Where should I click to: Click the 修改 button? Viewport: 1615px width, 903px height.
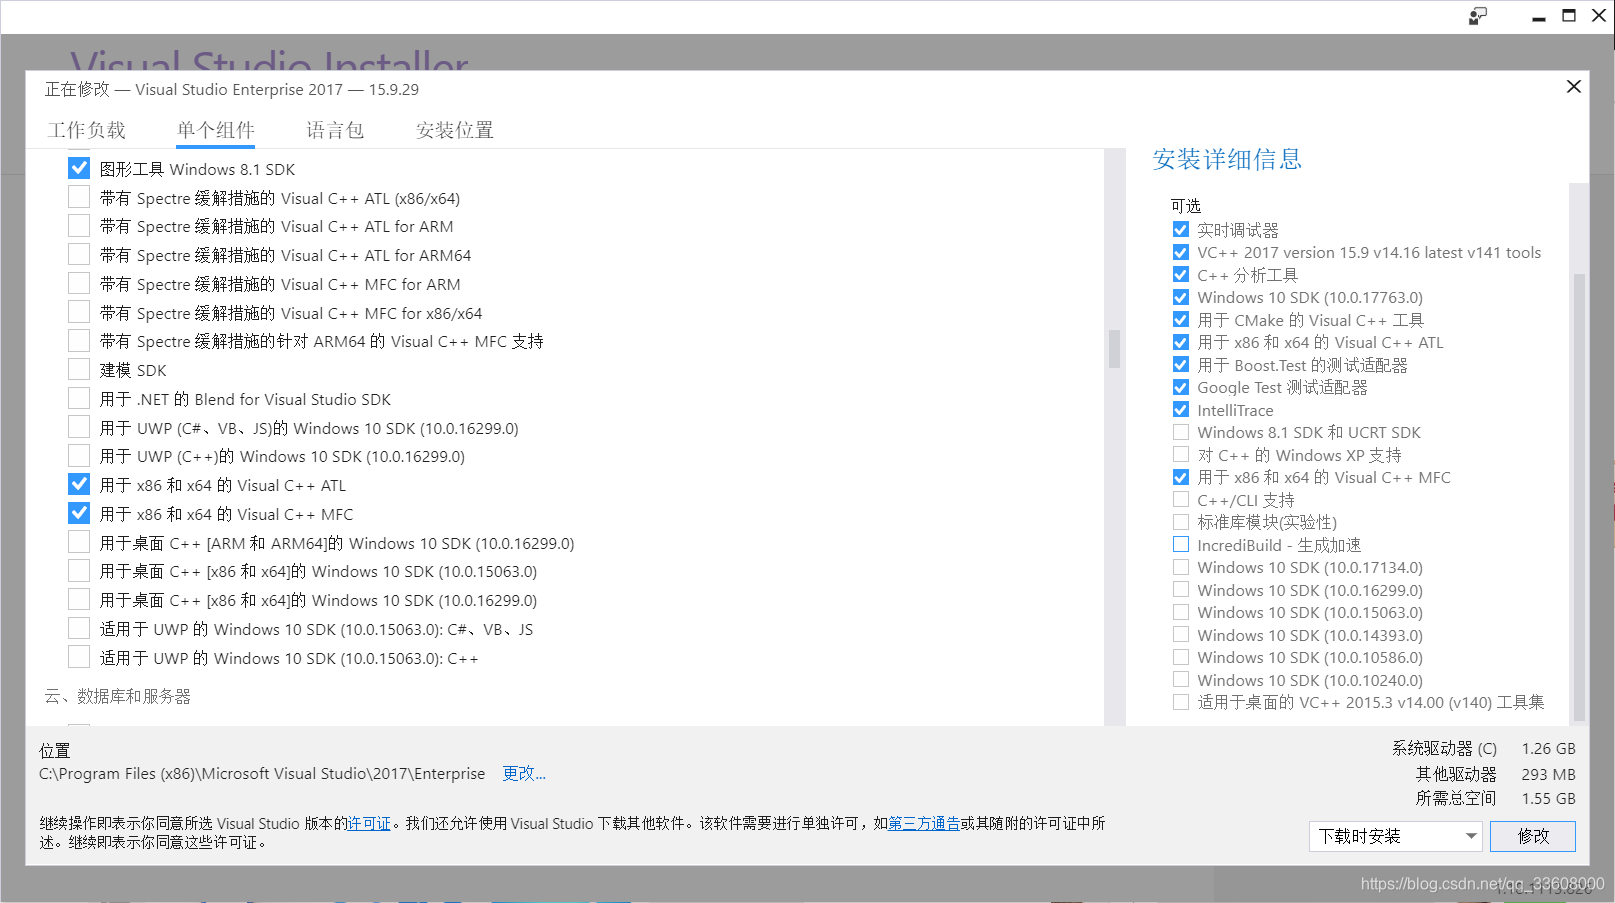tap(1533, 836)
